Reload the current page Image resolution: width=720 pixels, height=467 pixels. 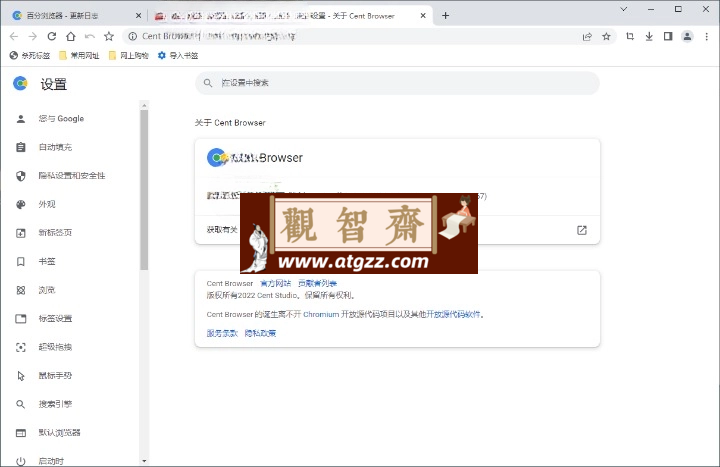(52, 36)
